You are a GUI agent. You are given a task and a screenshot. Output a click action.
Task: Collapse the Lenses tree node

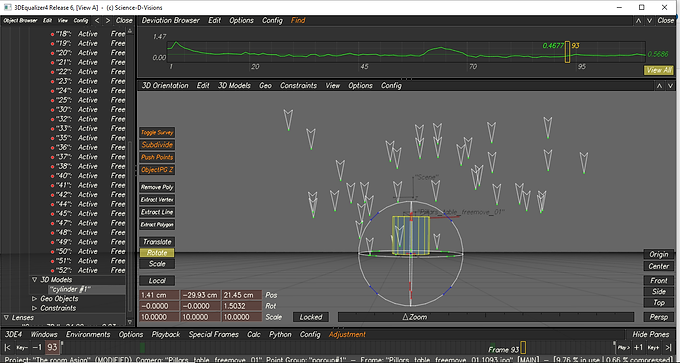(6, 318)
